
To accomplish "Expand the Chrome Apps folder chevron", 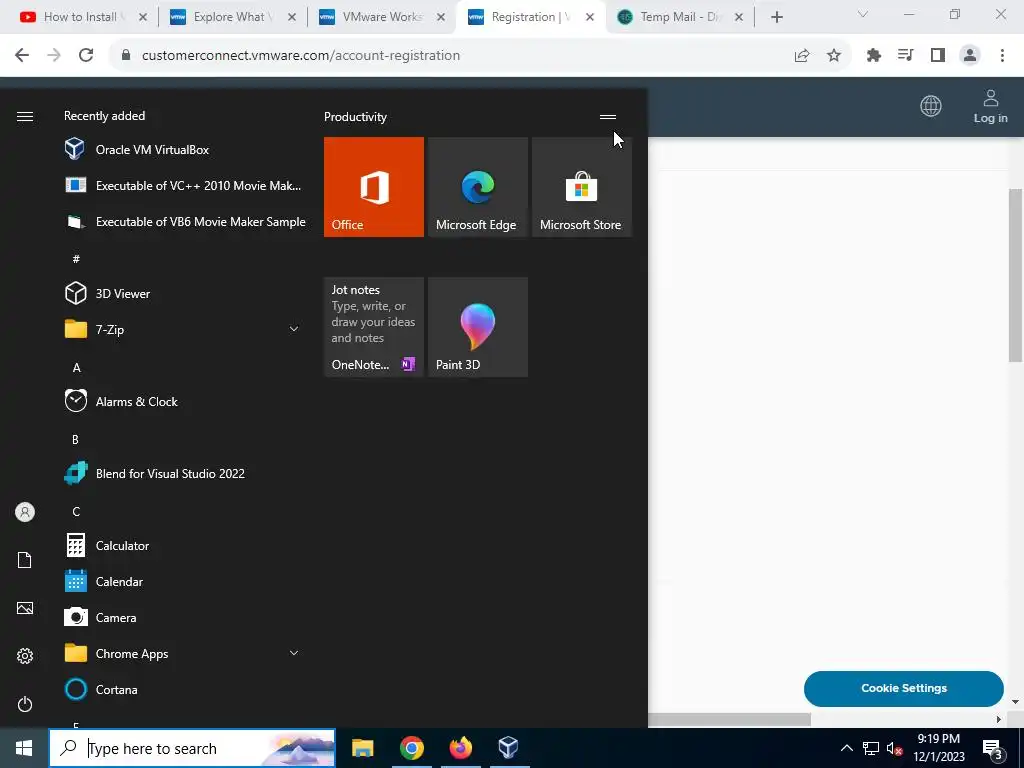I will [294, 653].
